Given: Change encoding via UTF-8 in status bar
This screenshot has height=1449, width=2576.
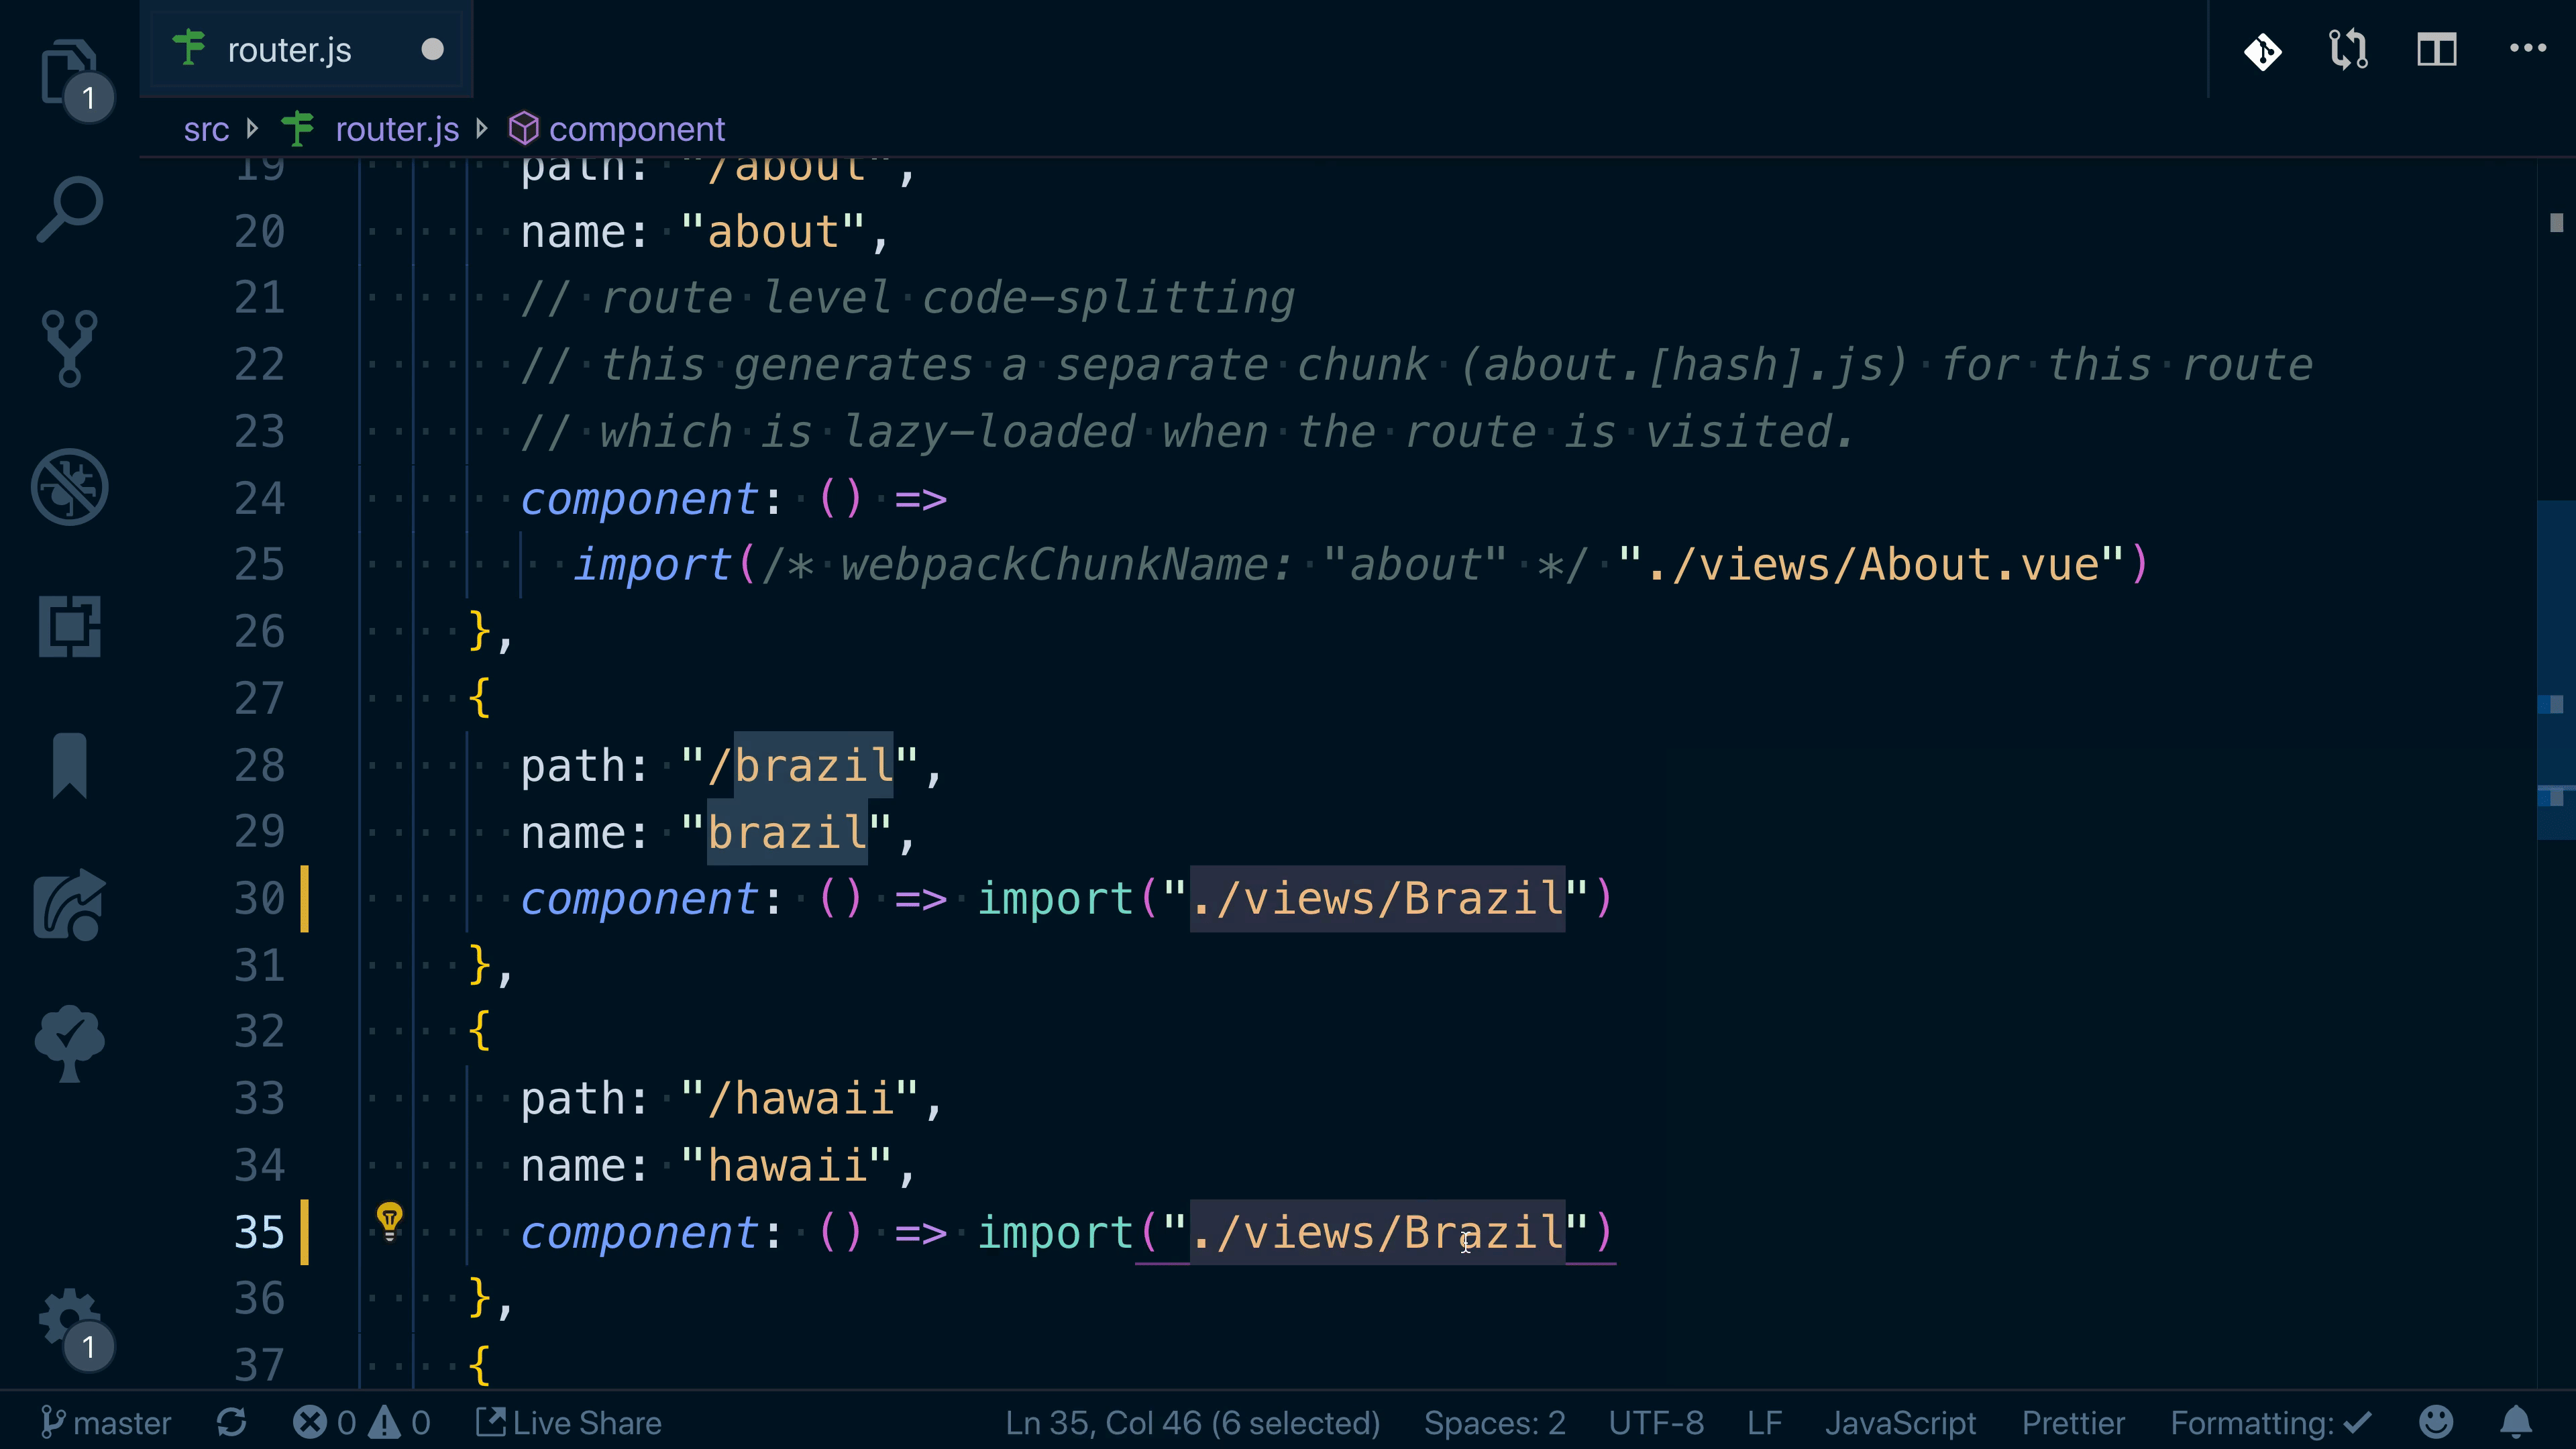Looking at the screenshot, I should pyautogui.click(x=1656, y=1422).
